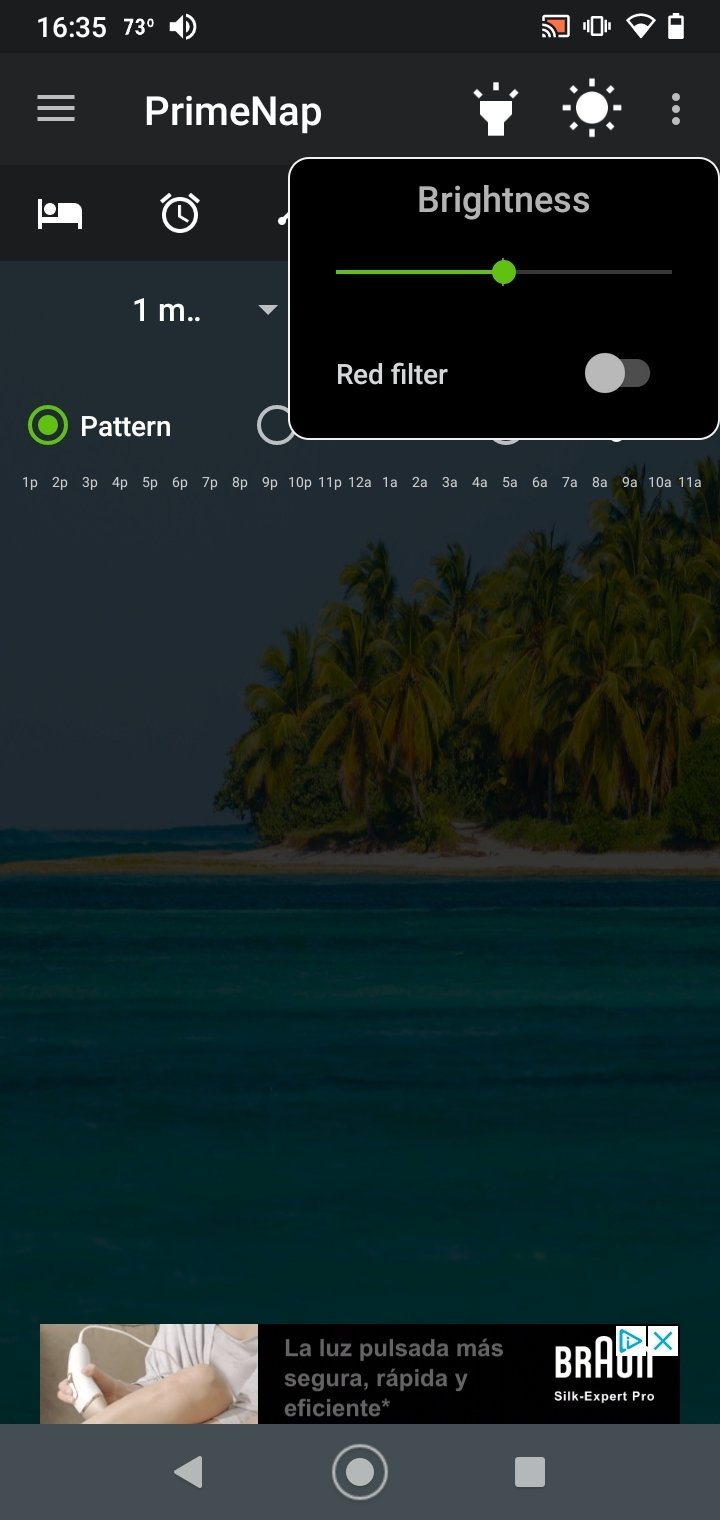Image resolution: width=720 pixels, height=1520 pixels.
Task: Enable the Red filter switch
Action: pos(617,374)
